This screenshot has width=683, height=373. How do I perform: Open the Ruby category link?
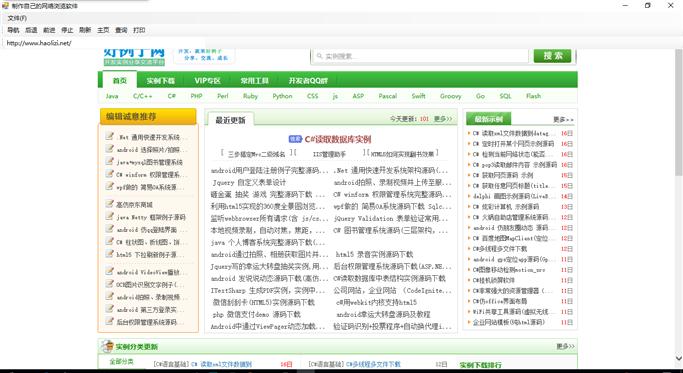click(x=250, y=96)
